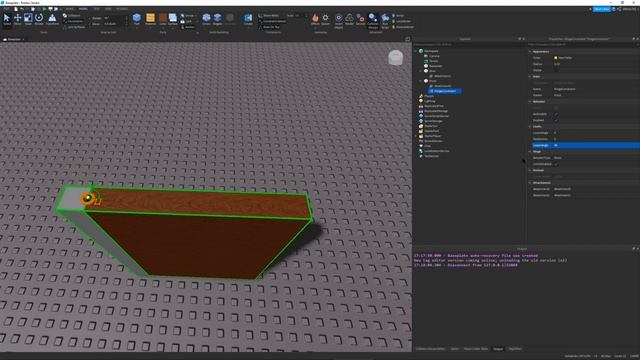
Task: Collapse the Workspace node in Explorer
Action: click(416, 51)
